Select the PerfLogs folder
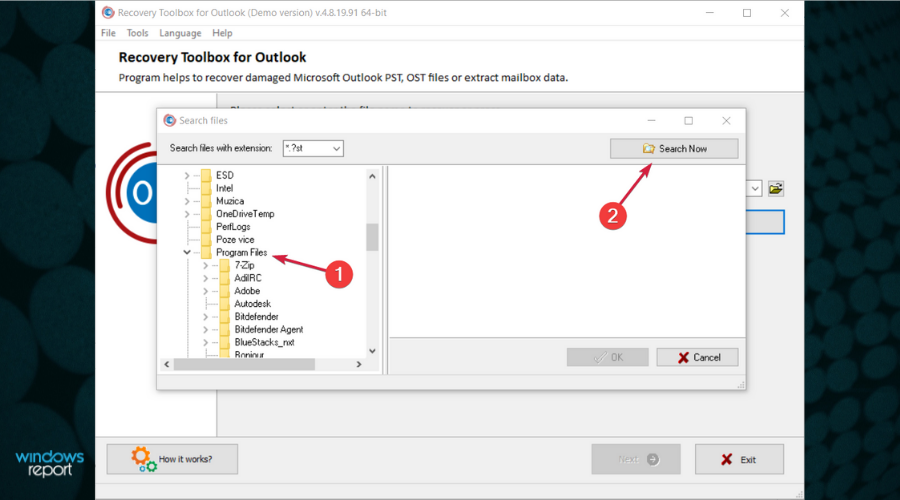This screenshot has height=500, width=900. point(233,227)
